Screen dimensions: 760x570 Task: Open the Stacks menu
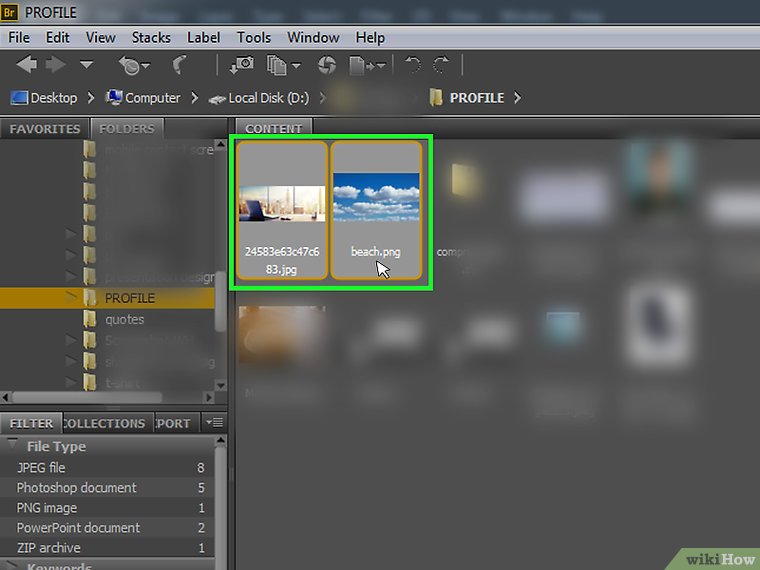click(x=151, y=37)
